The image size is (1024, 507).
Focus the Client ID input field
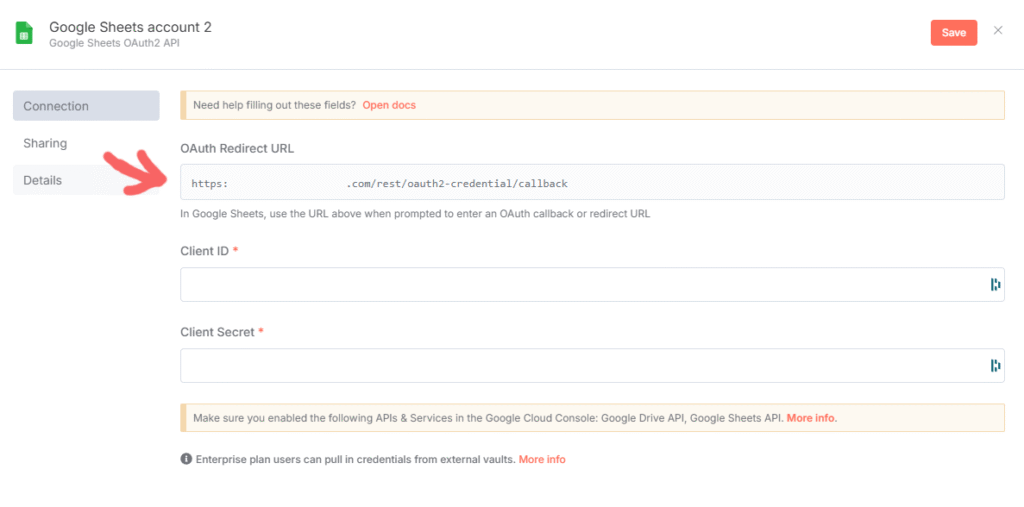(x=592, y=284)
